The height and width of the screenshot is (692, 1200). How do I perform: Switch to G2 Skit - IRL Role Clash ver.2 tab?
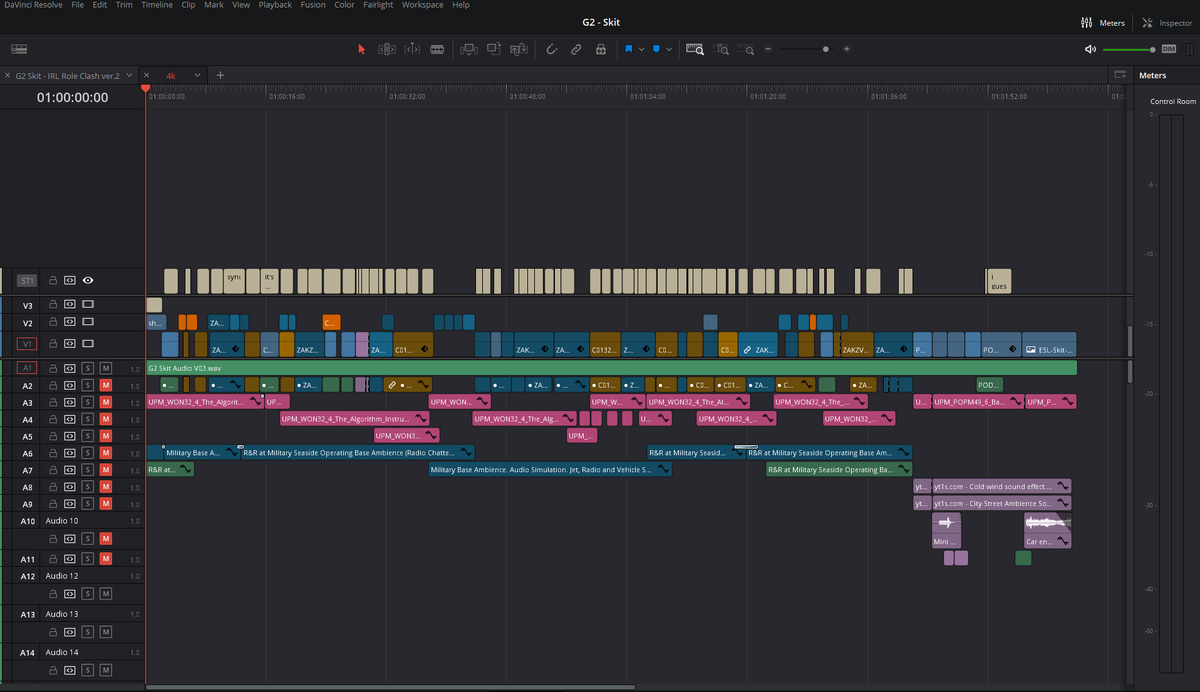(66, 75)
